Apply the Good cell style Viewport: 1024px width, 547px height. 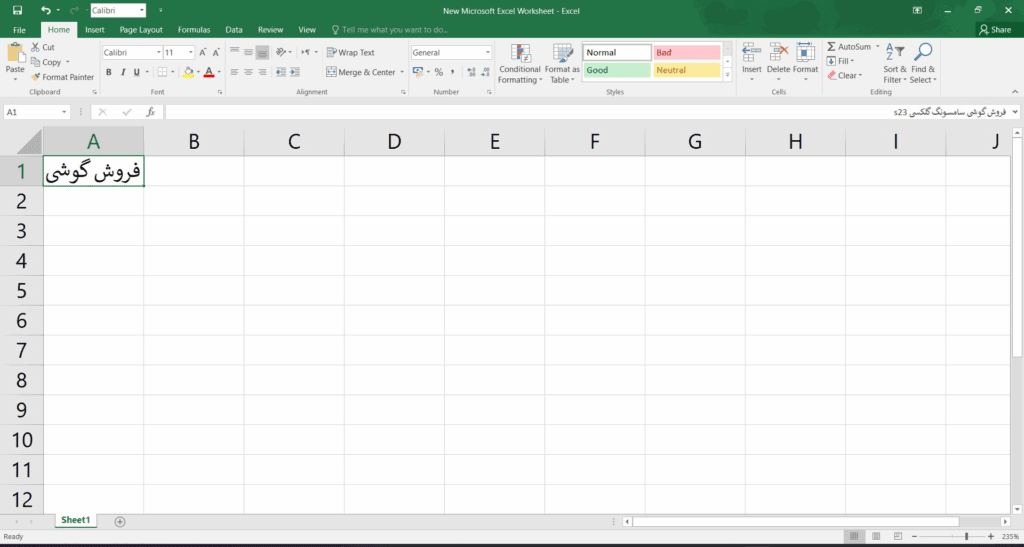coord(616,70)
